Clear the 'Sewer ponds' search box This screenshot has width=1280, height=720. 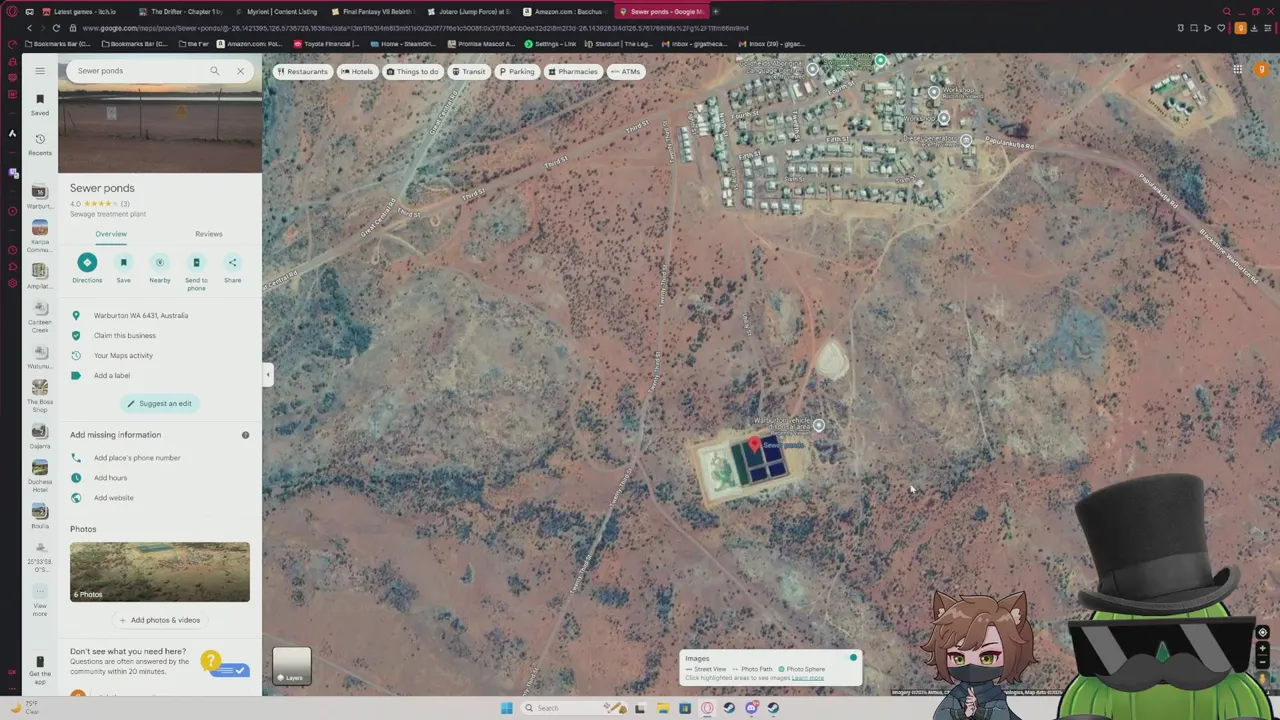pyautogui.click(x=240, y=71)
